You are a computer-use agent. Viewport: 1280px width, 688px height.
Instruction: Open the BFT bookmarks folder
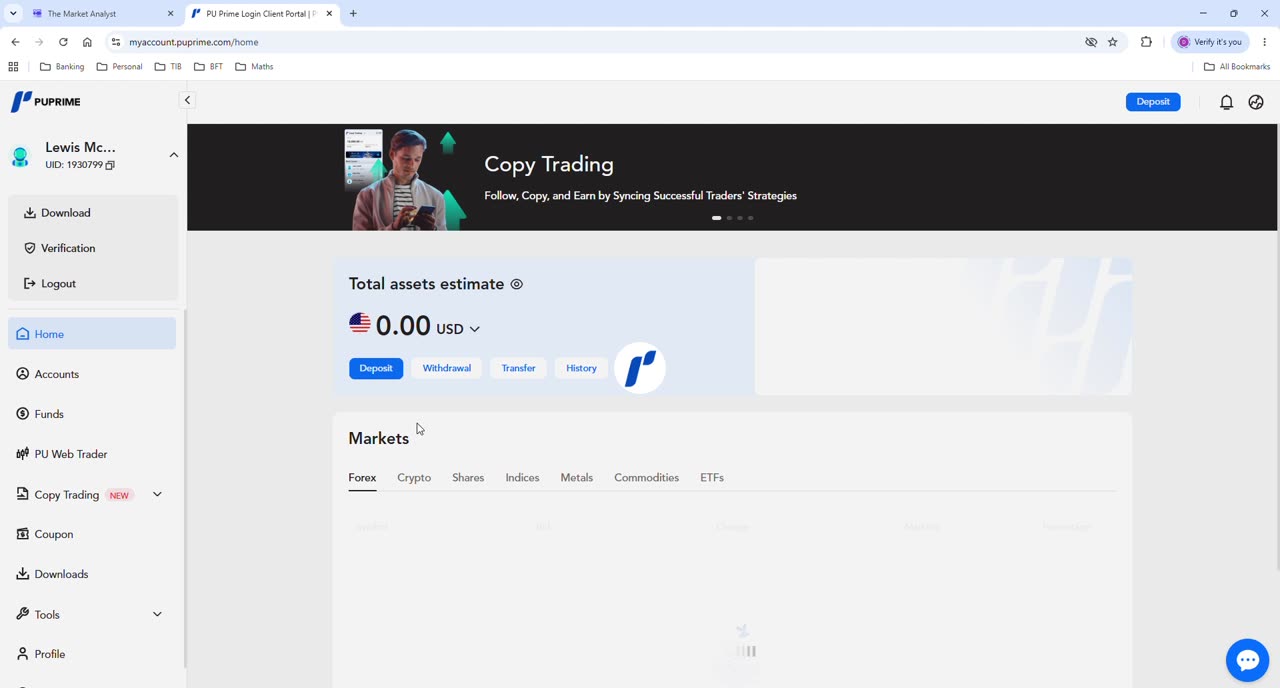click(209, 67)
